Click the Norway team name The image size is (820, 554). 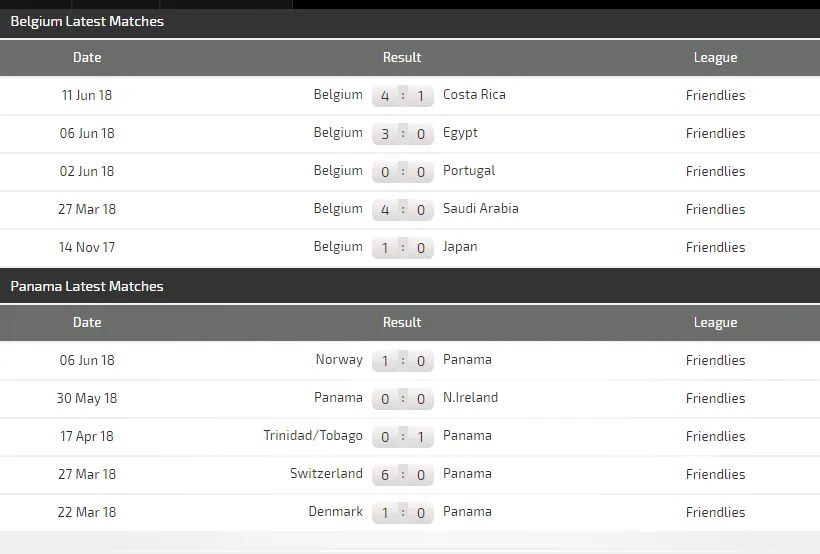(339, 360)
